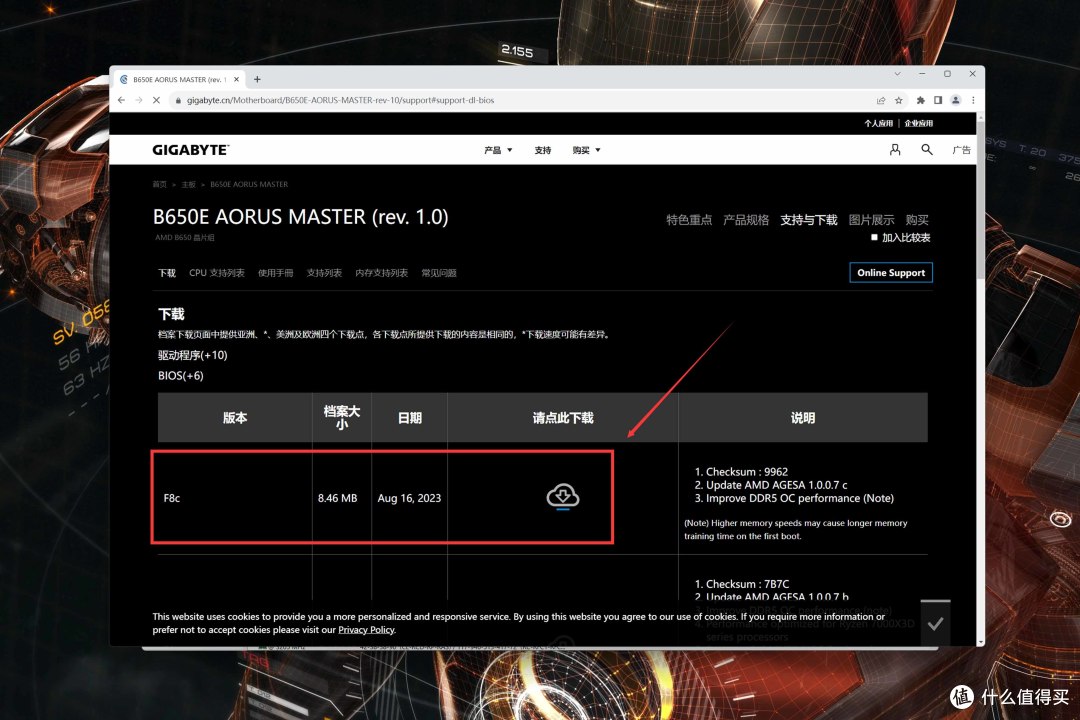
Task: Open a new browser tab with plus
Action: point(257,79)
